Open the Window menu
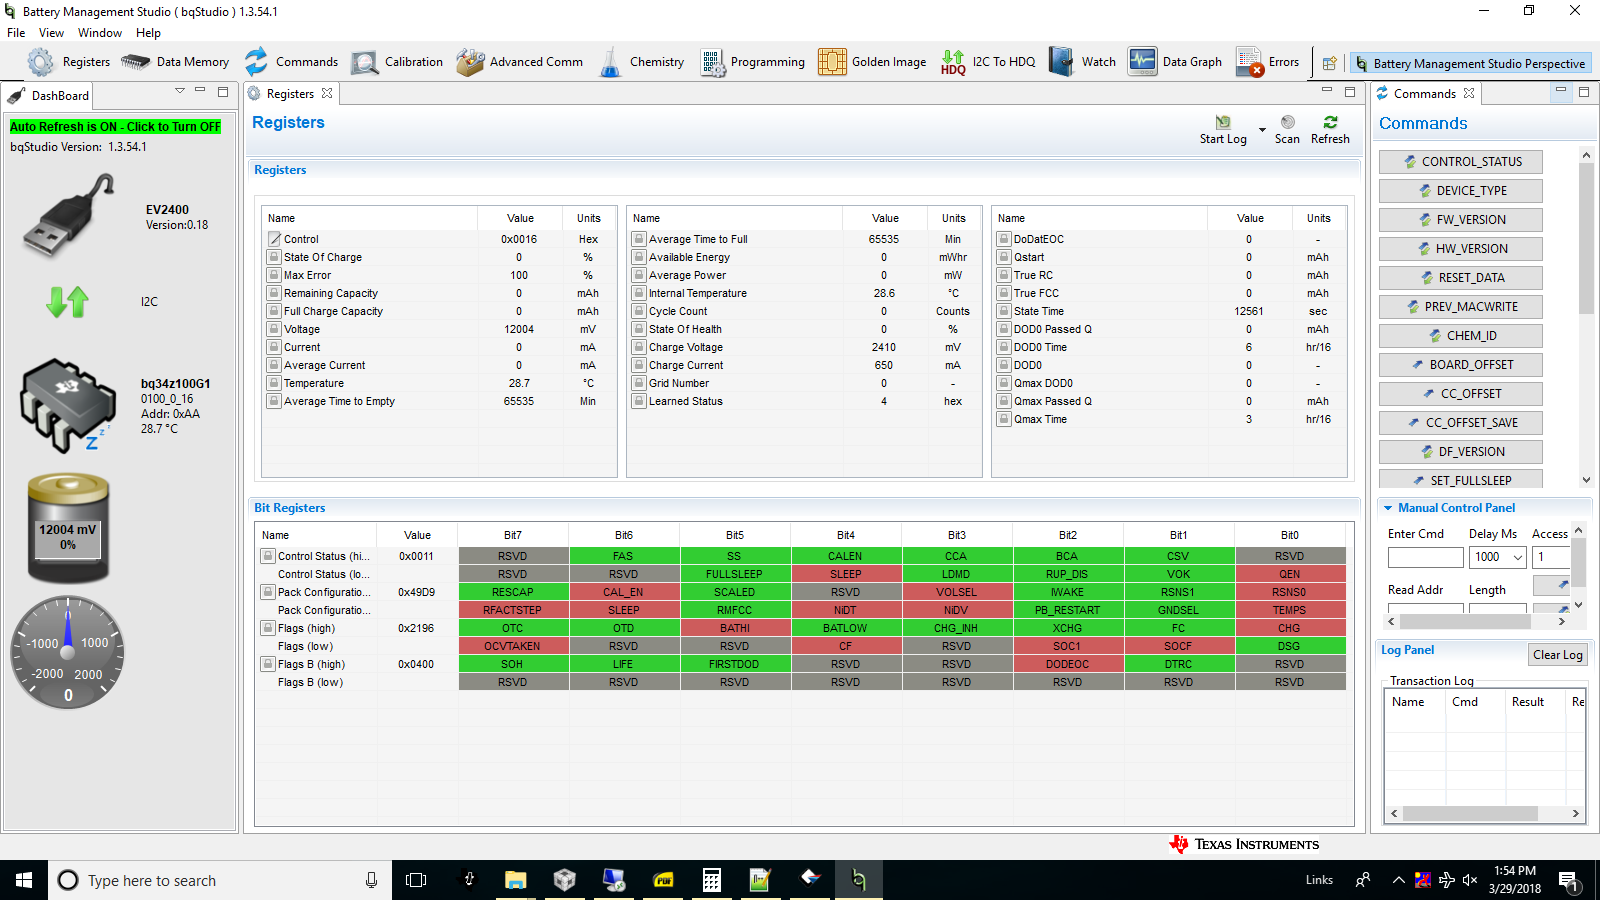1600x900 pixels. [100, 33]
